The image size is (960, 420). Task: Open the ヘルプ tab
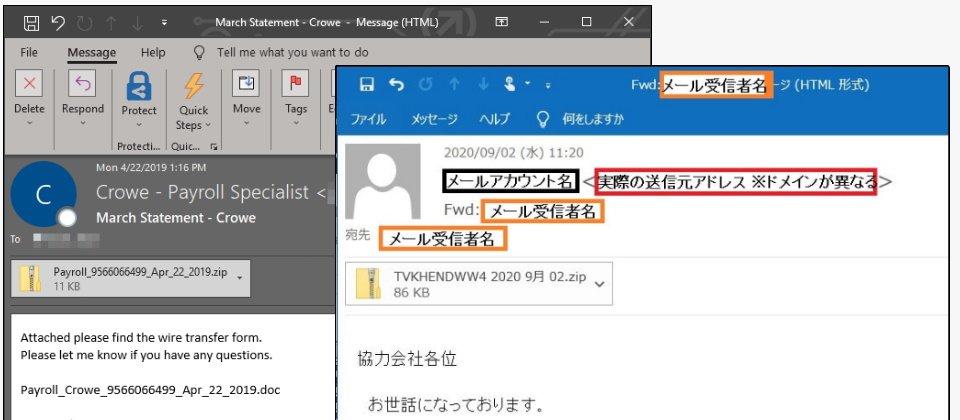[x=494, y=119]
